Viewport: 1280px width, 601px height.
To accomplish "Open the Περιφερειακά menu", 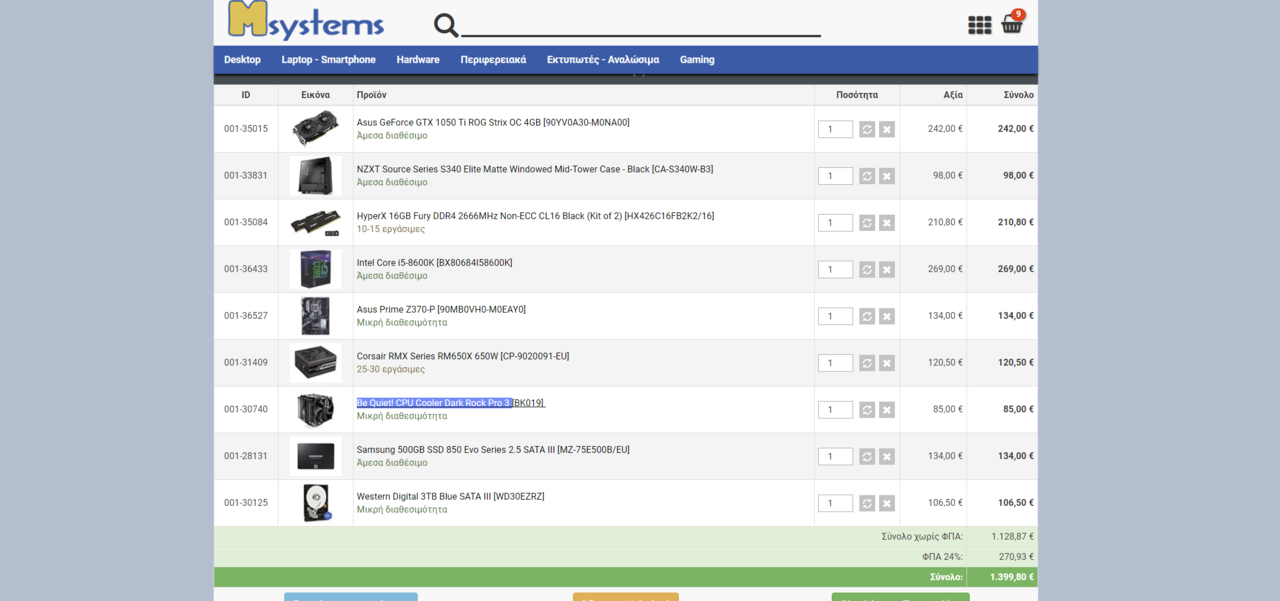I will point(493,60).
